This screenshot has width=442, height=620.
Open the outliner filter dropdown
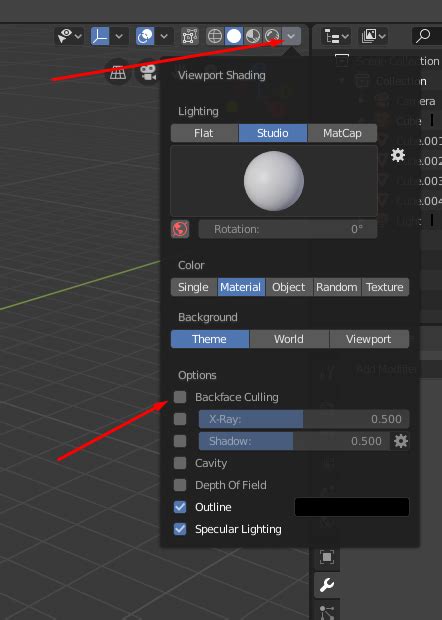pyautogui.click(x=373, y=36)
